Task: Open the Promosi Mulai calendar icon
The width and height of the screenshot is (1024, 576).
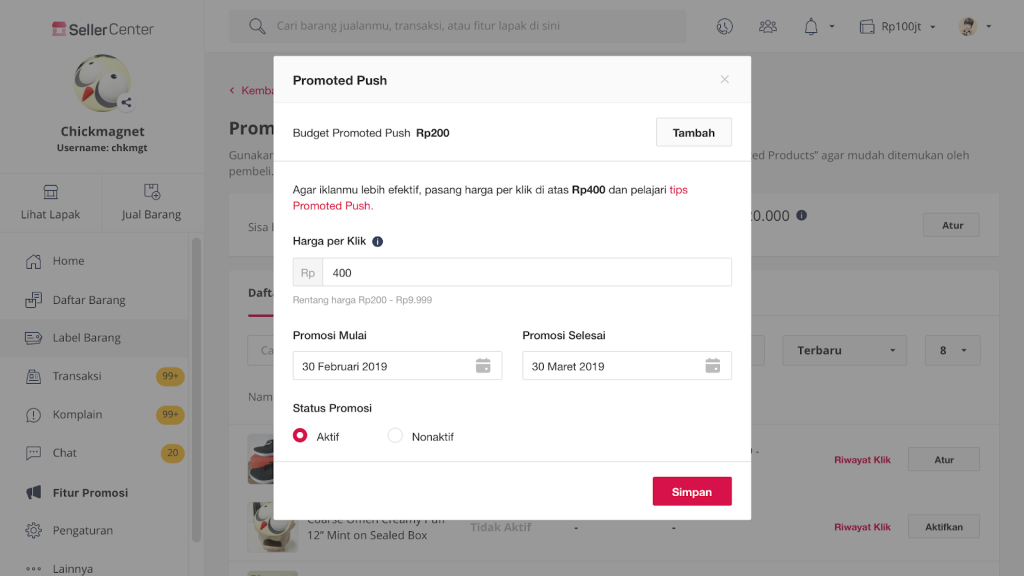Action: [483, 366]
